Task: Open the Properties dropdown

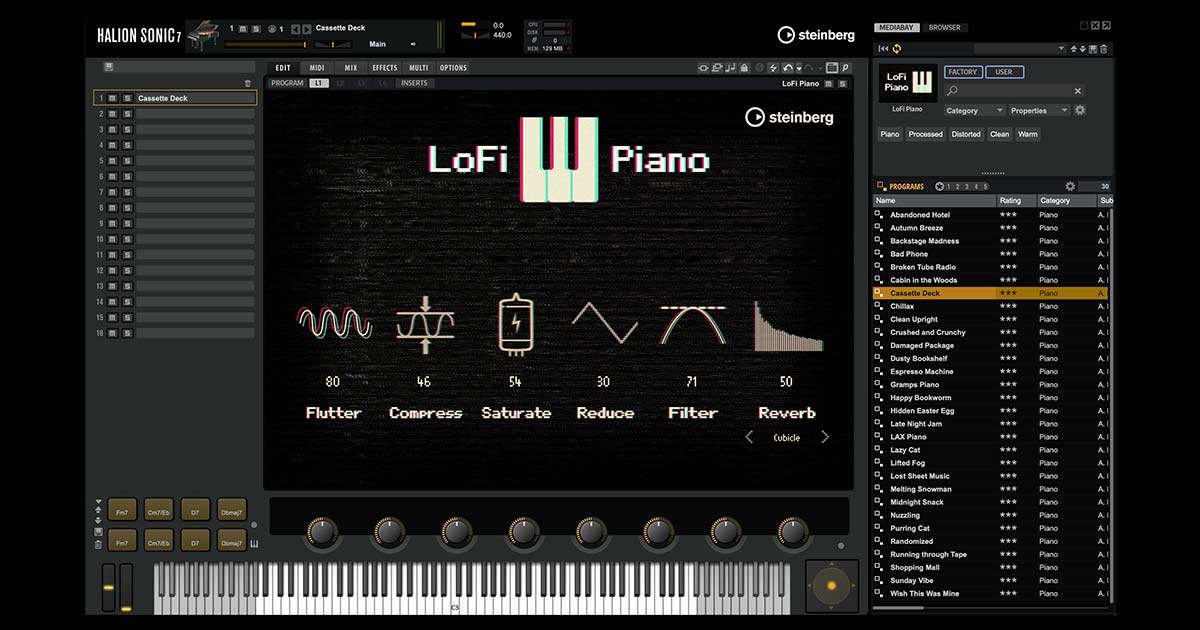Action: tap(1039, 110)
